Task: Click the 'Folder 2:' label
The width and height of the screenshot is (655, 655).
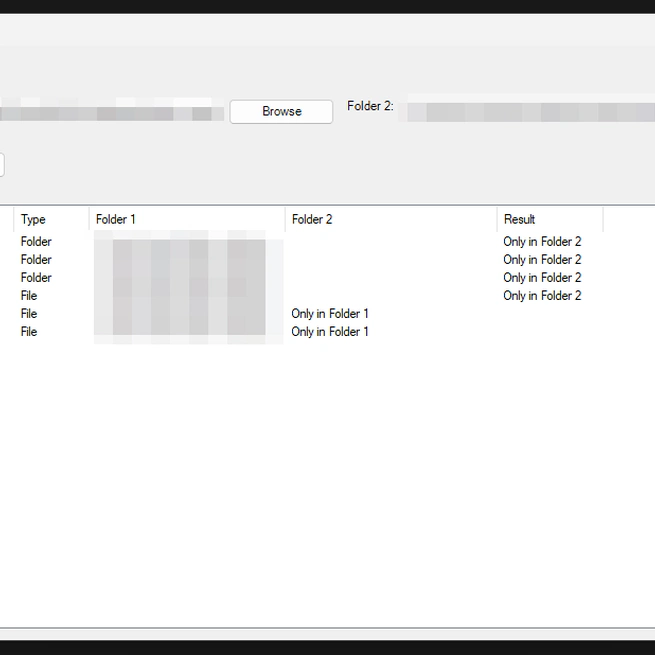Action: 370,106
